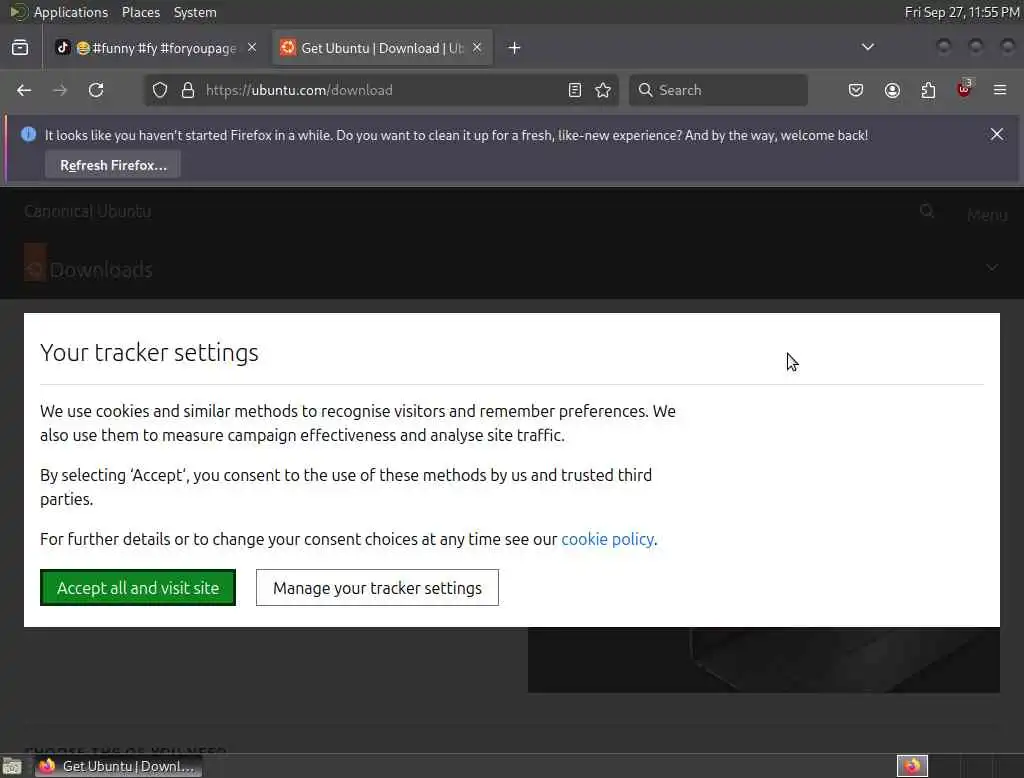Viewport: 1024px width, 778px height.
Task: Expand the Downloads section chevron
Action: pos(992,267)
